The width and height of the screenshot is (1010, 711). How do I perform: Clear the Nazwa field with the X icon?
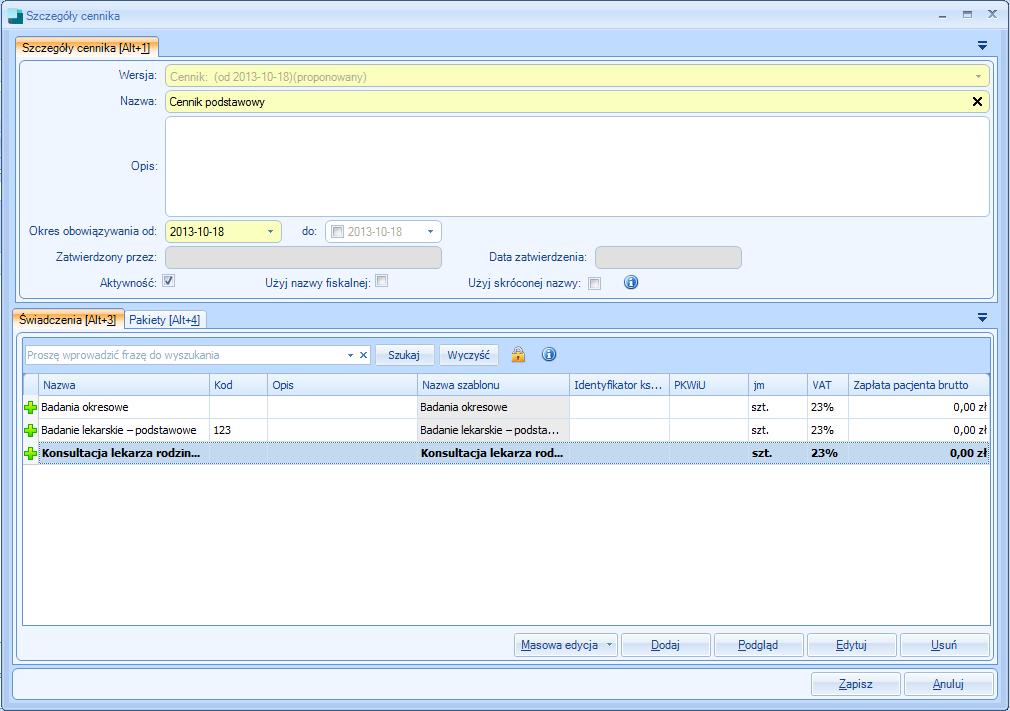[977, 102]
